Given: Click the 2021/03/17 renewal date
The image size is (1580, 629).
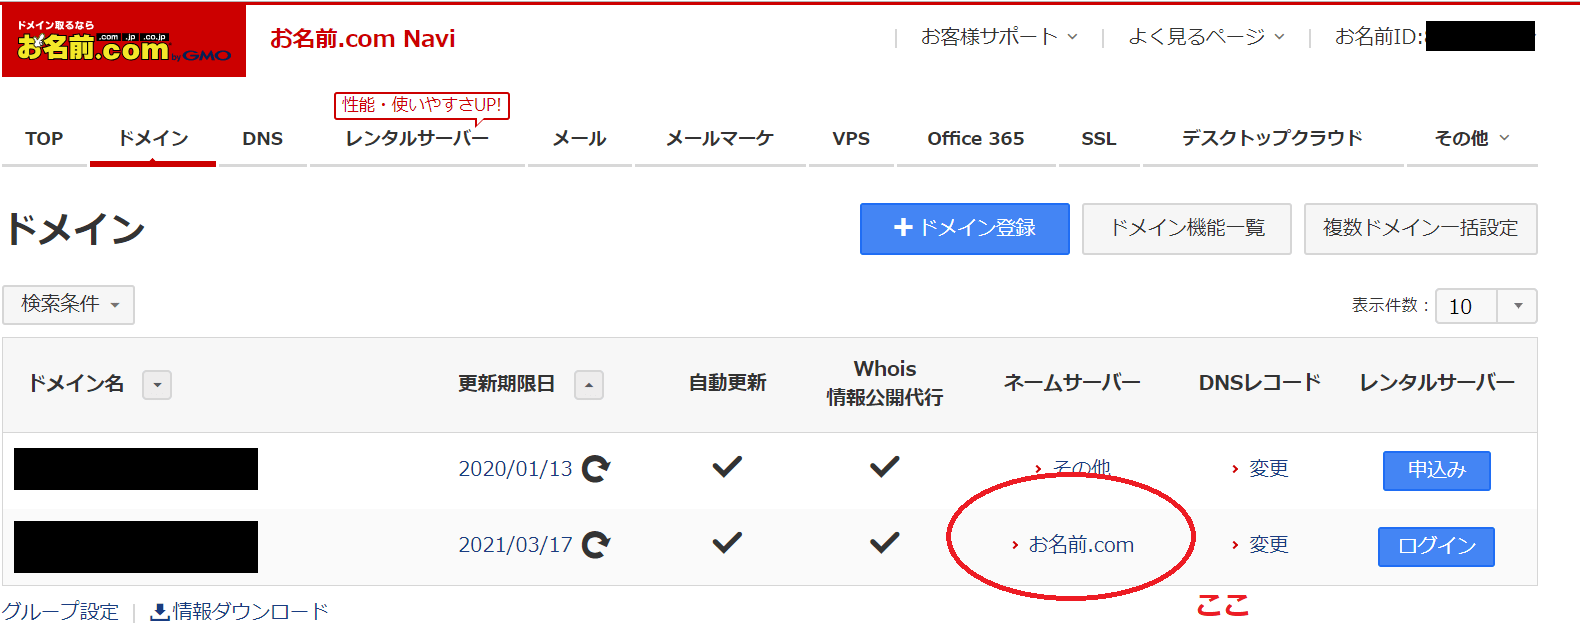Looking at the screenshot, I should [515, 545].
